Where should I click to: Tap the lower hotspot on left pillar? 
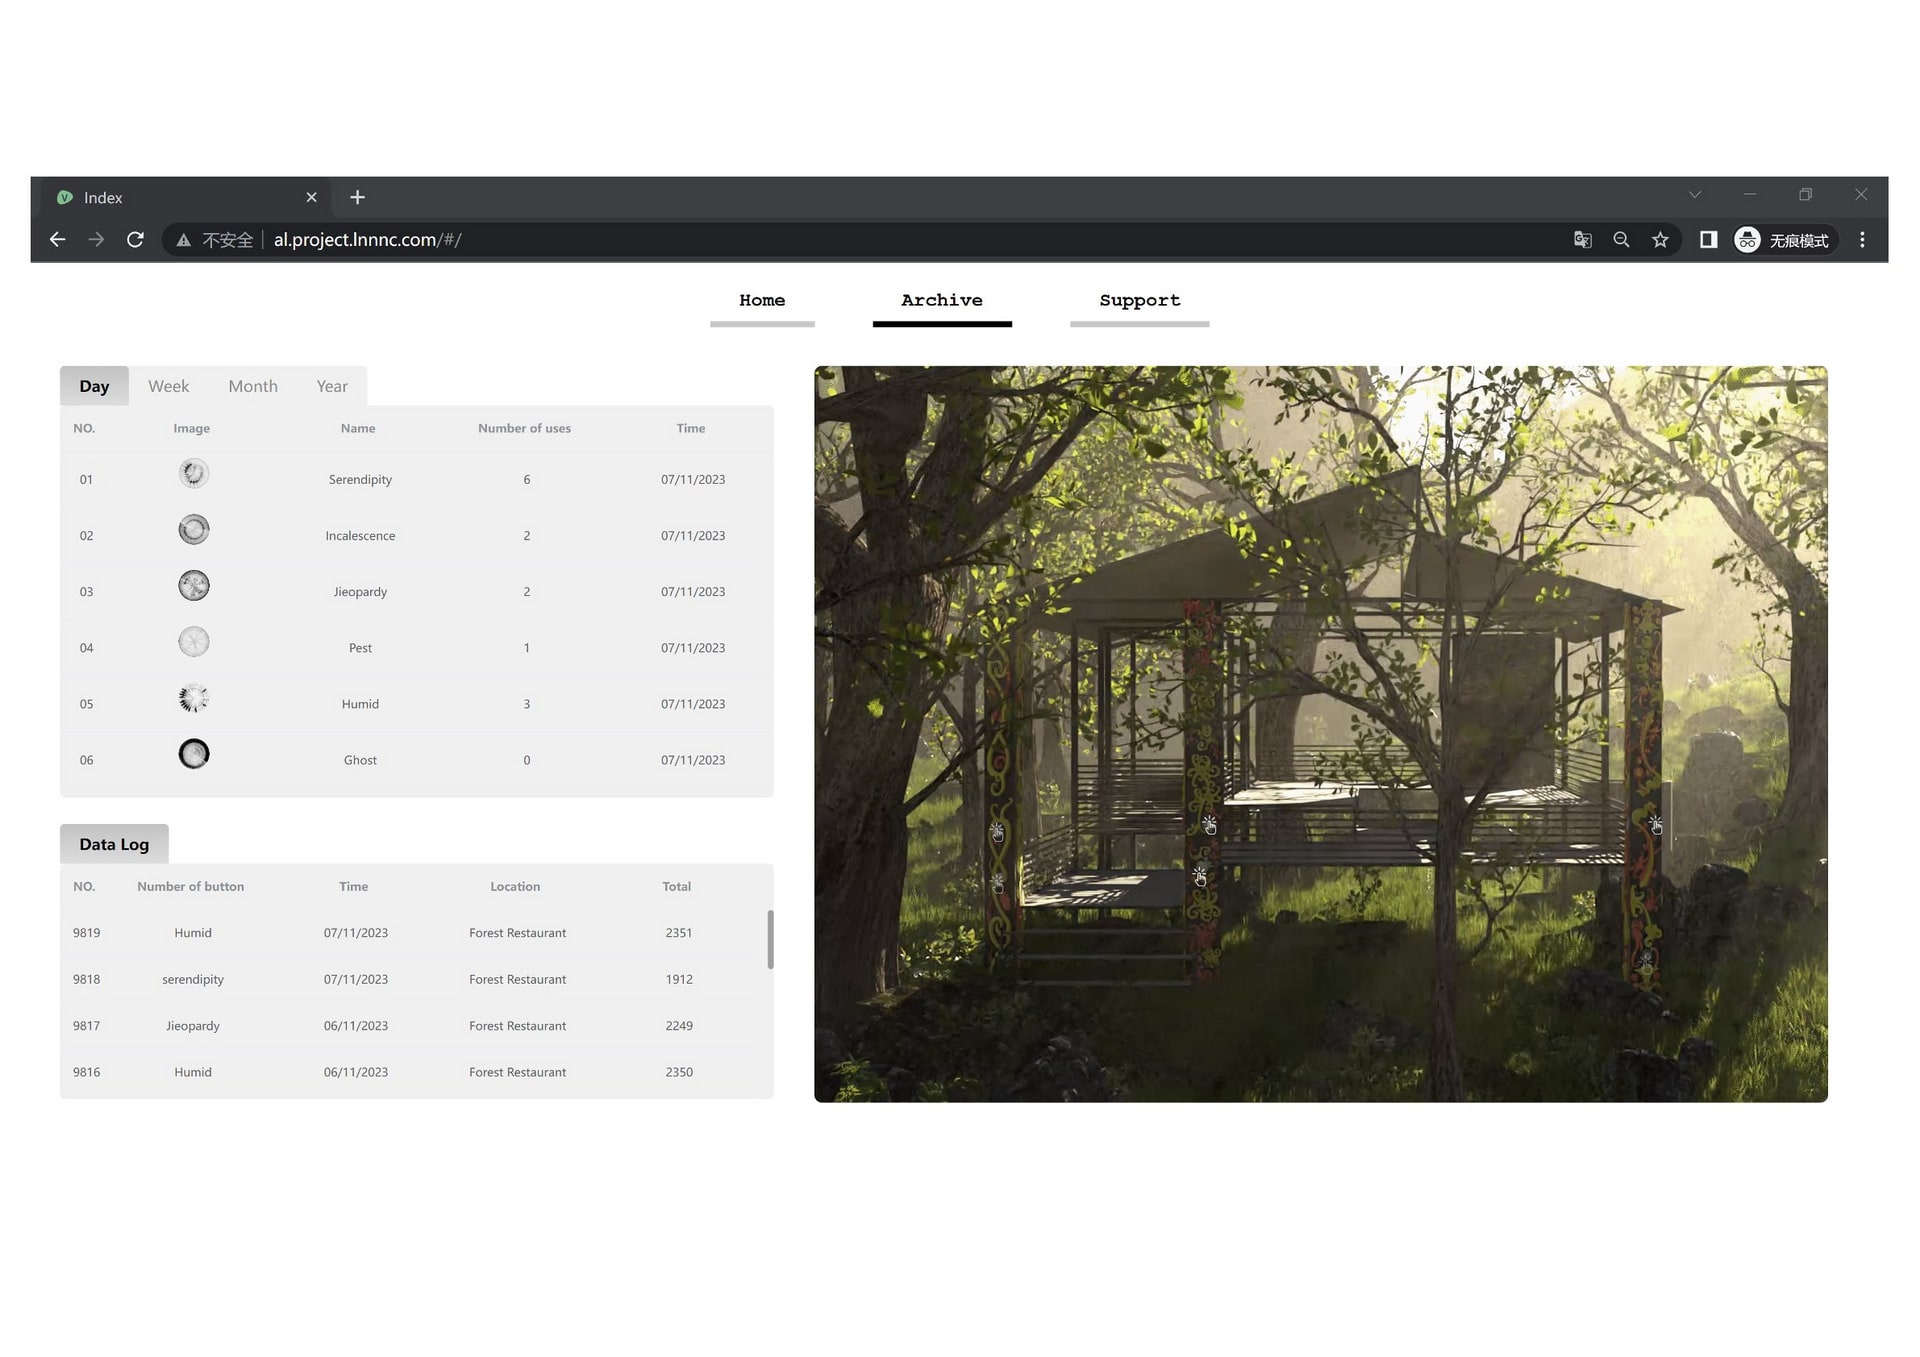(x=997, y=883)
